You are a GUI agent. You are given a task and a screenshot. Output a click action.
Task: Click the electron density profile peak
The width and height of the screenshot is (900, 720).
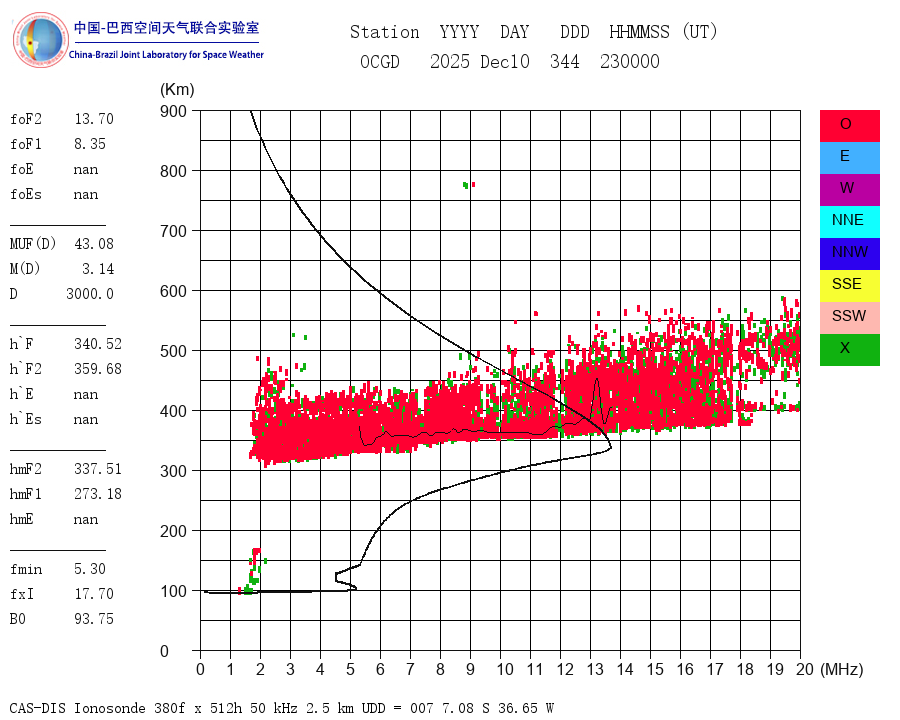click(x=611, y=447)
